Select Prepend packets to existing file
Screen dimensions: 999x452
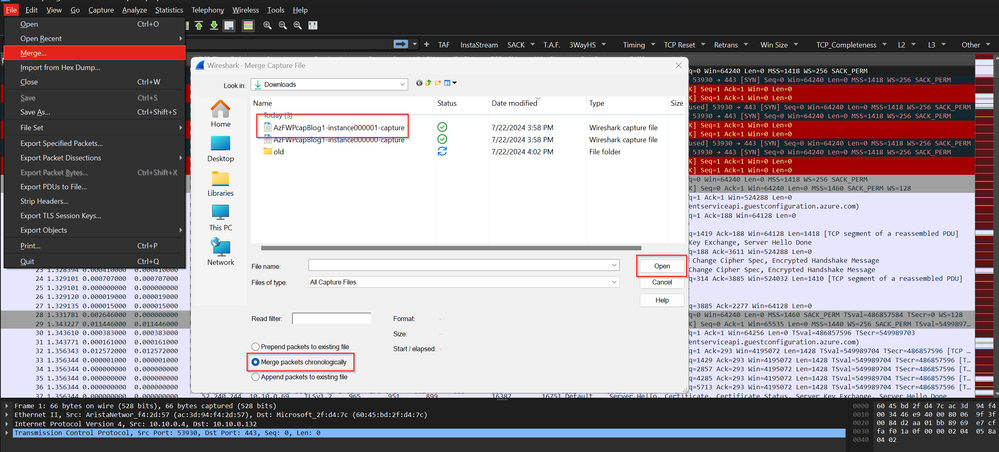coord(301,347)
